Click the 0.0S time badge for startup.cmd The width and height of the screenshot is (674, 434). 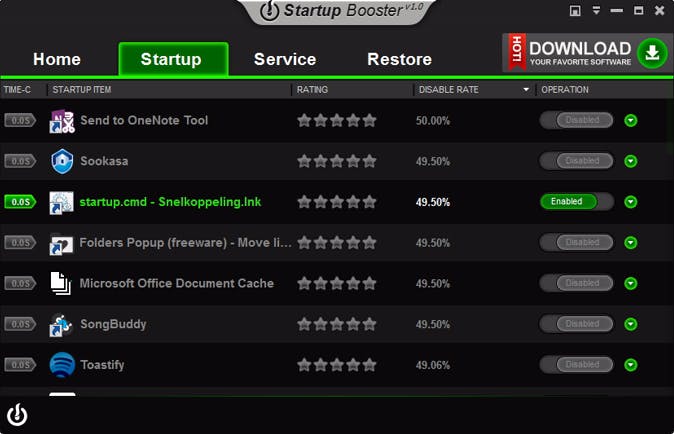pos(20,202)
